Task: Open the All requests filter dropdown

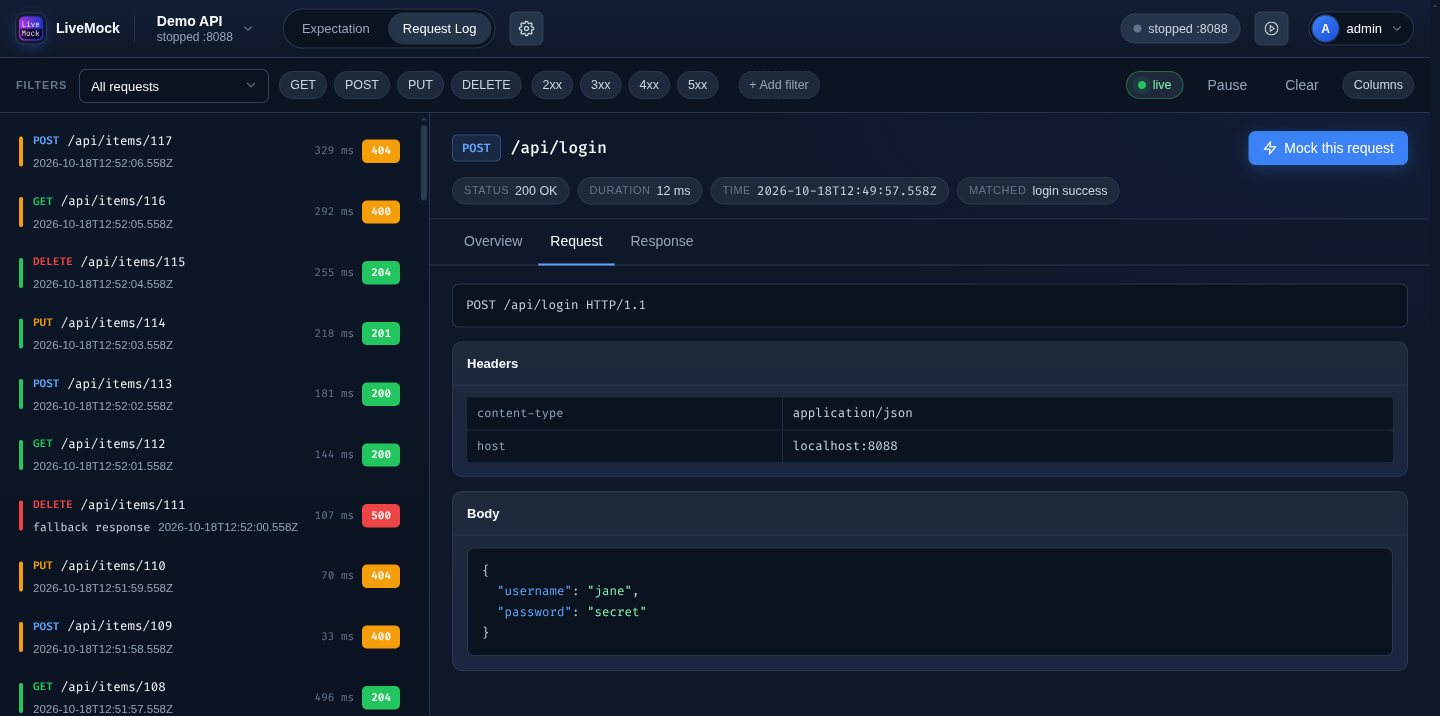Action: pos(174,86)
